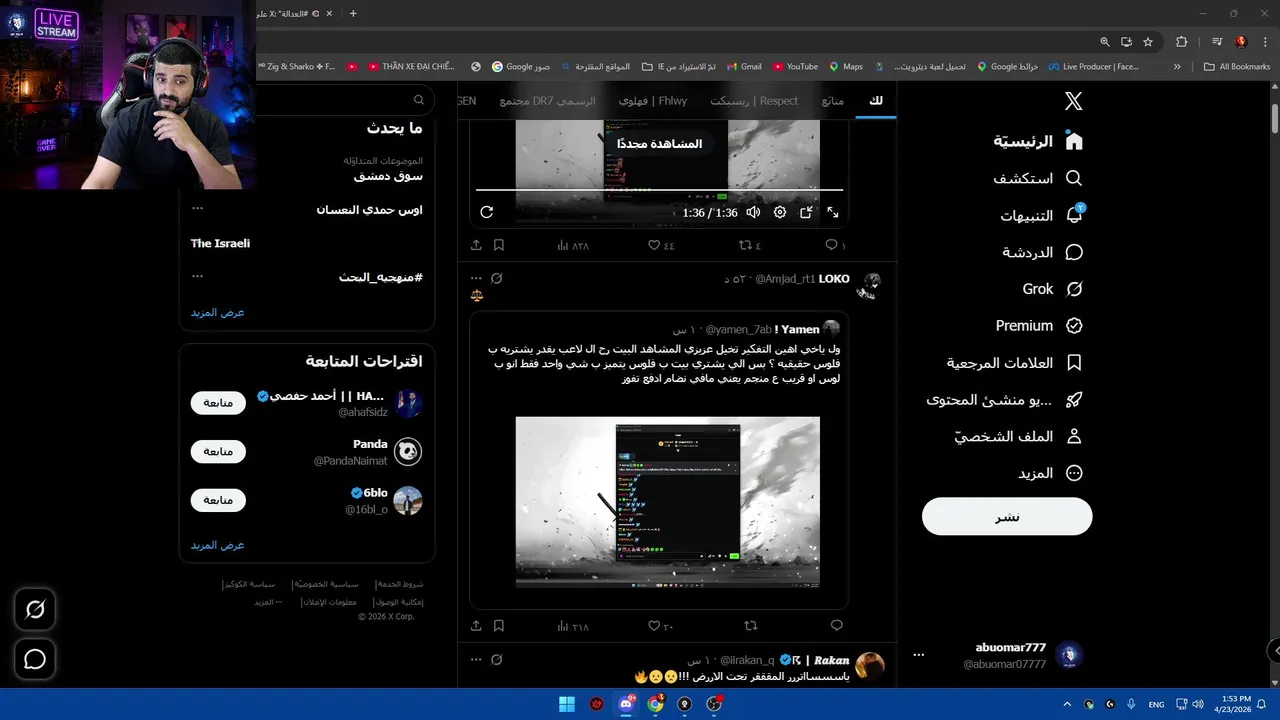1280x720 pixels.
Task: Open Grok from the sidebar
Action: [x=1053, y=289]
